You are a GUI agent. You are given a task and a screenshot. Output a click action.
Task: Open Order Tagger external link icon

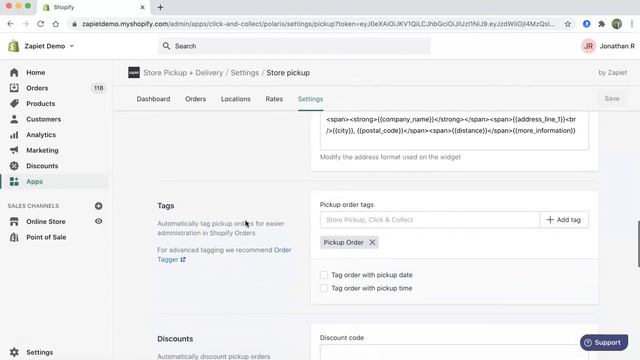tap(183, 260)
